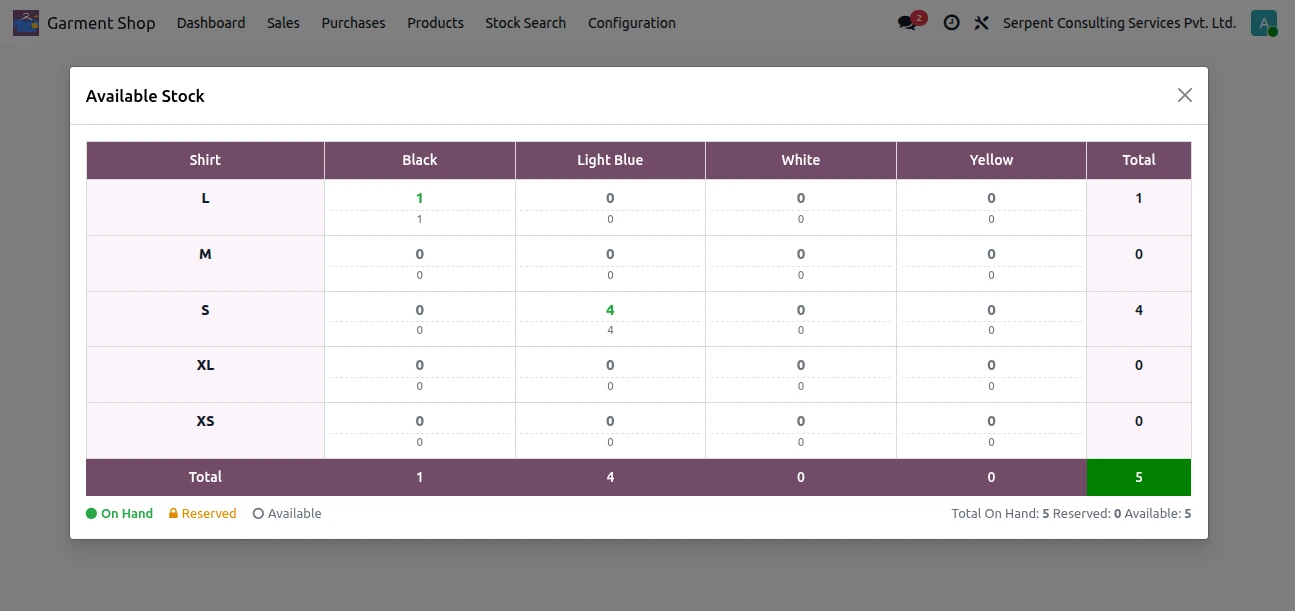Click the L row total value 1
Screen dimensions: 1295x611
coord(1139,198)
